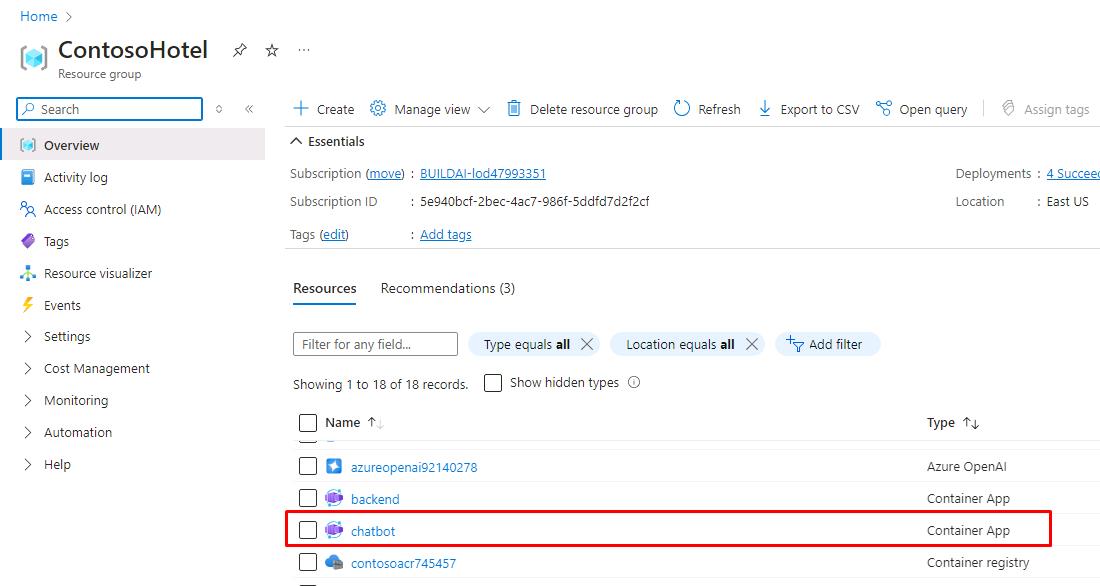Switch to the Resources tab
Screen dimensions: 1100x586
[325, 288]
